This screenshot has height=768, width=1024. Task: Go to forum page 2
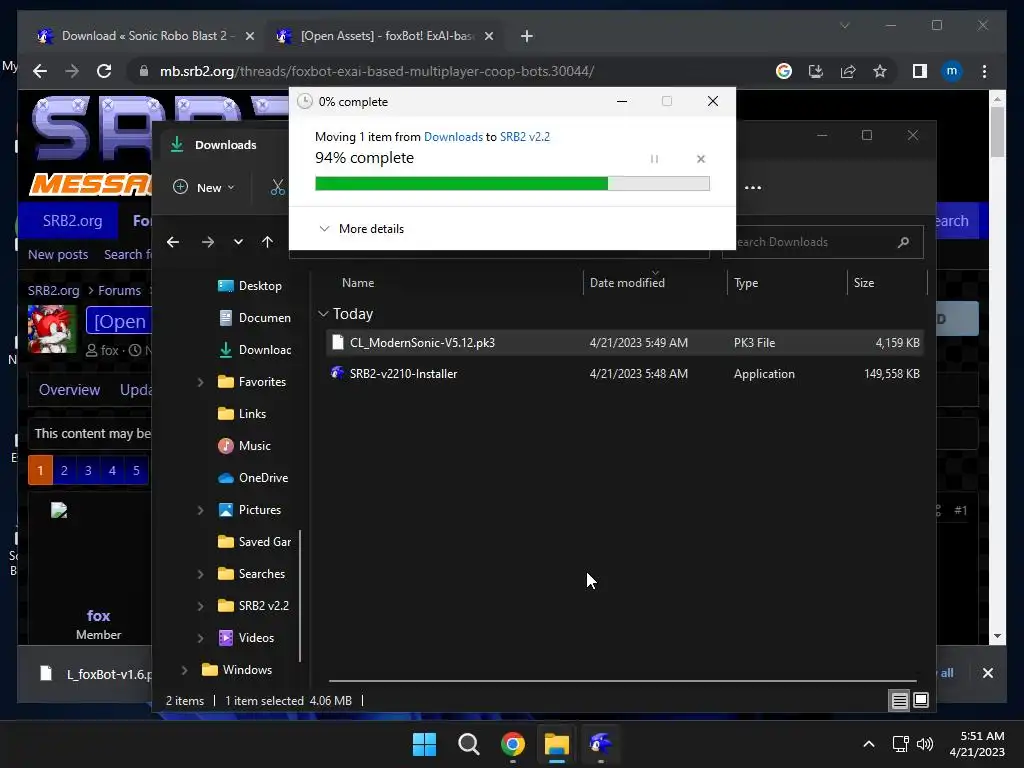click(x=64, y=470)
